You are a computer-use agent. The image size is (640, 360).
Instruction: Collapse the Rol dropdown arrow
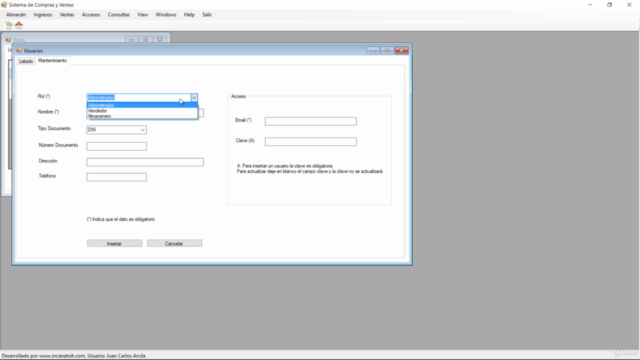[x=194, y=98]
